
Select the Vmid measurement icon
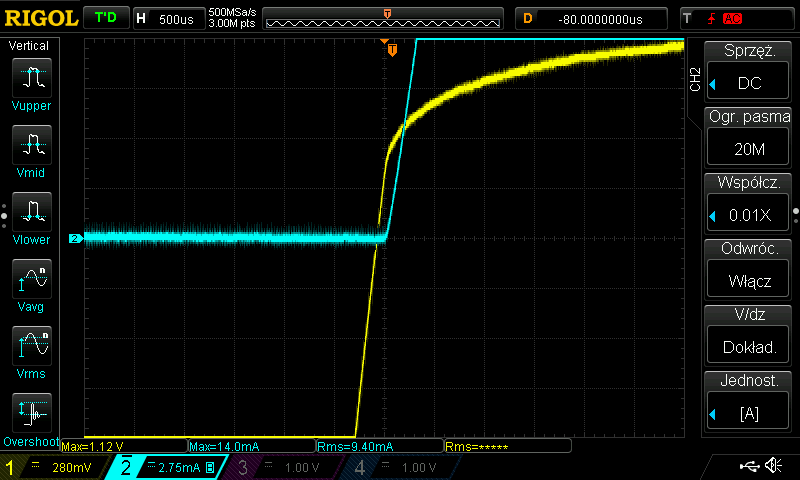32,144
